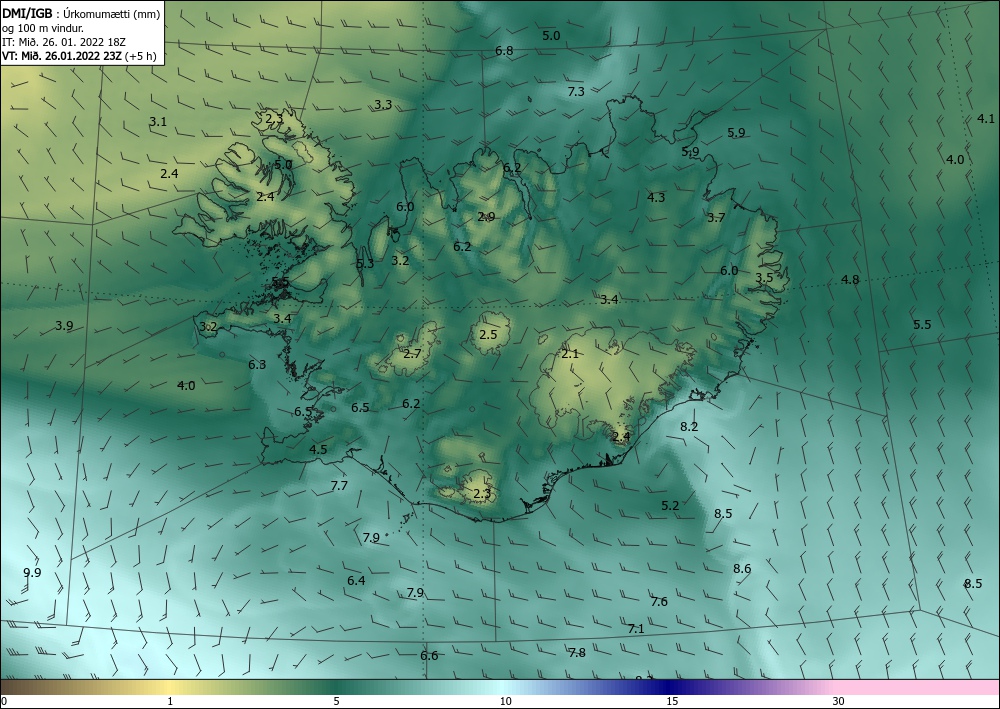
Task: Click the 3.7 value in east Iceland
Action: [x=716, y=217]
